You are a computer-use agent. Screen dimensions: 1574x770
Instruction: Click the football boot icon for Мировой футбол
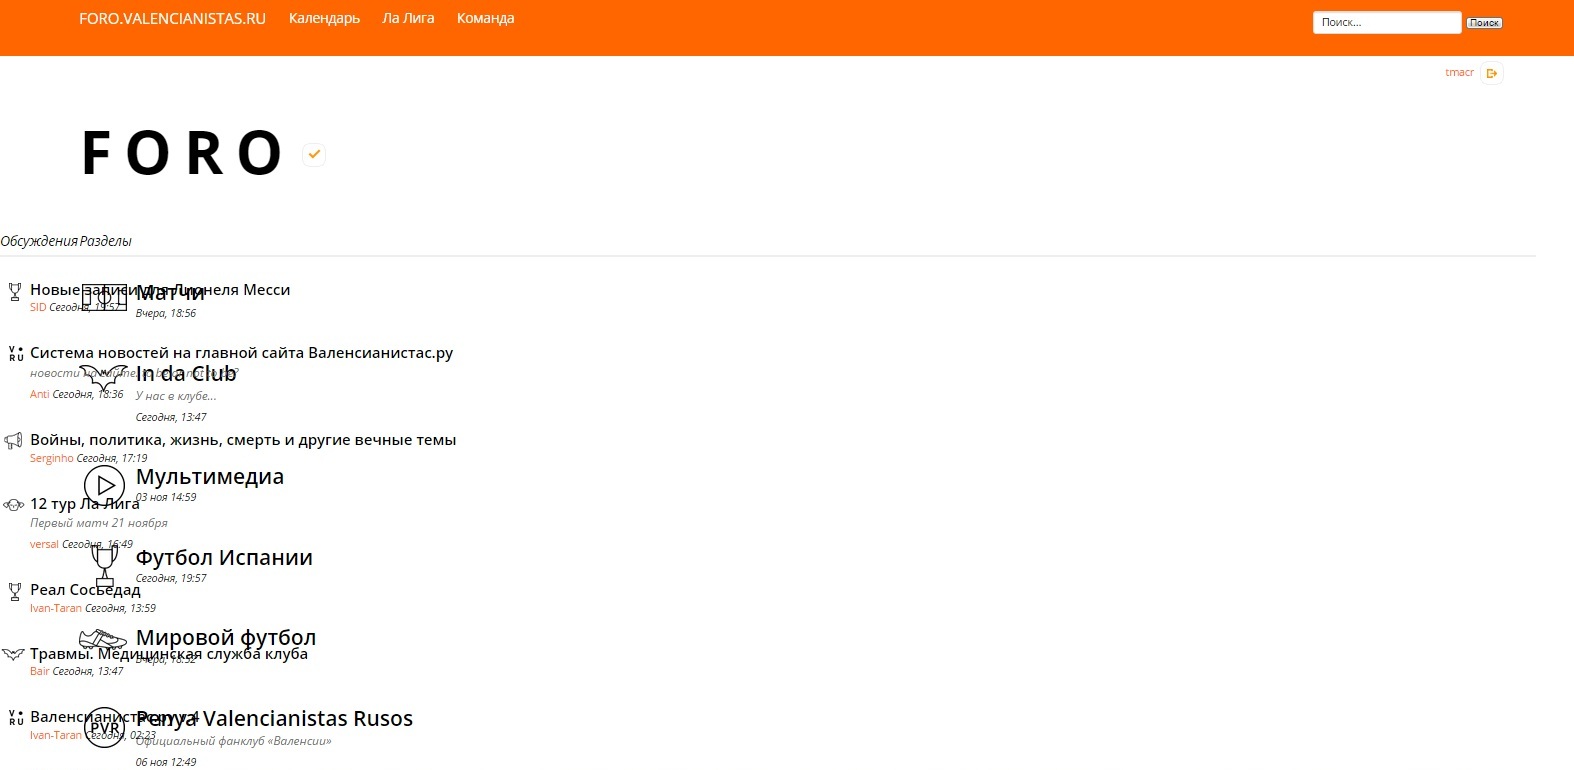(x=103, y=639)
